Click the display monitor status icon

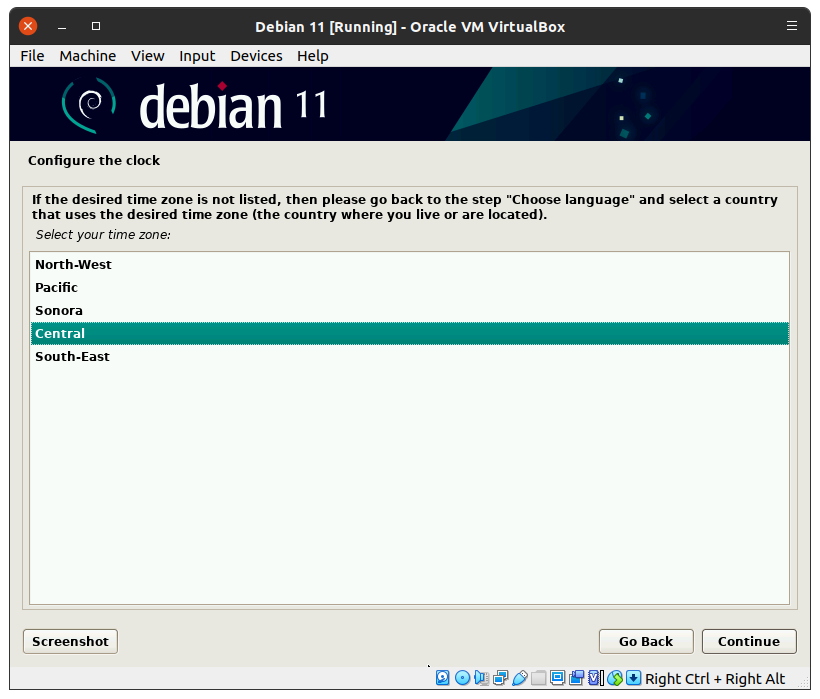(x=557, y=678)
